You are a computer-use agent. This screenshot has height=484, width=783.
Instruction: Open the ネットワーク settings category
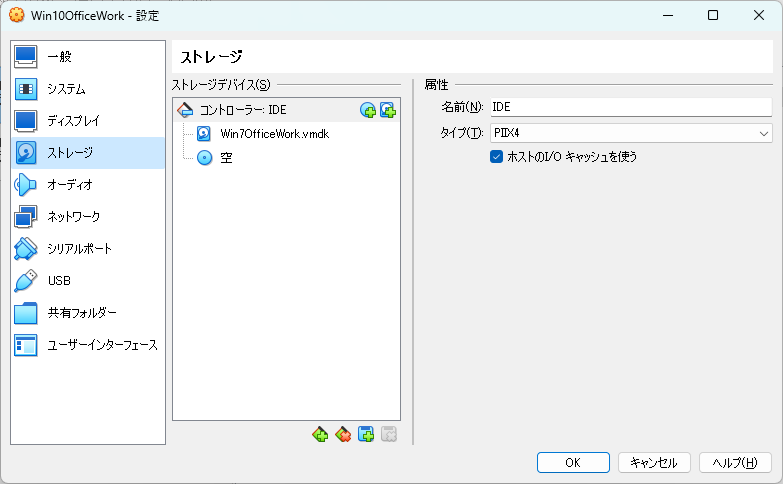pos(88,217)
